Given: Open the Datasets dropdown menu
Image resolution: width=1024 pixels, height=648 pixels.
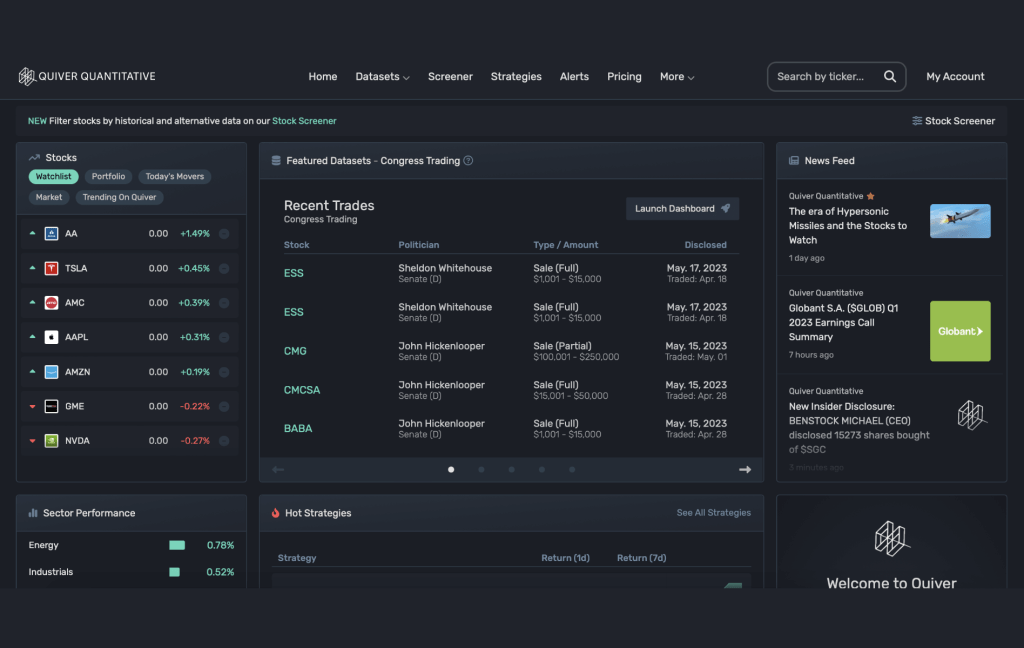Looking at the screenshot, I should tap(383, 76).
